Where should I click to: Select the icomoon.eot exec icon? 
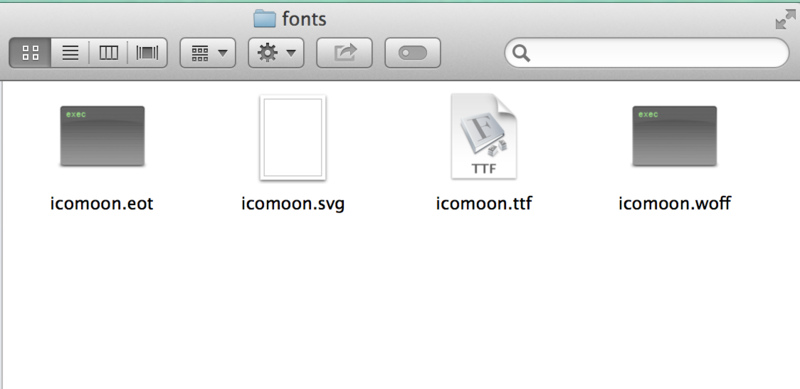pos(102,136)
